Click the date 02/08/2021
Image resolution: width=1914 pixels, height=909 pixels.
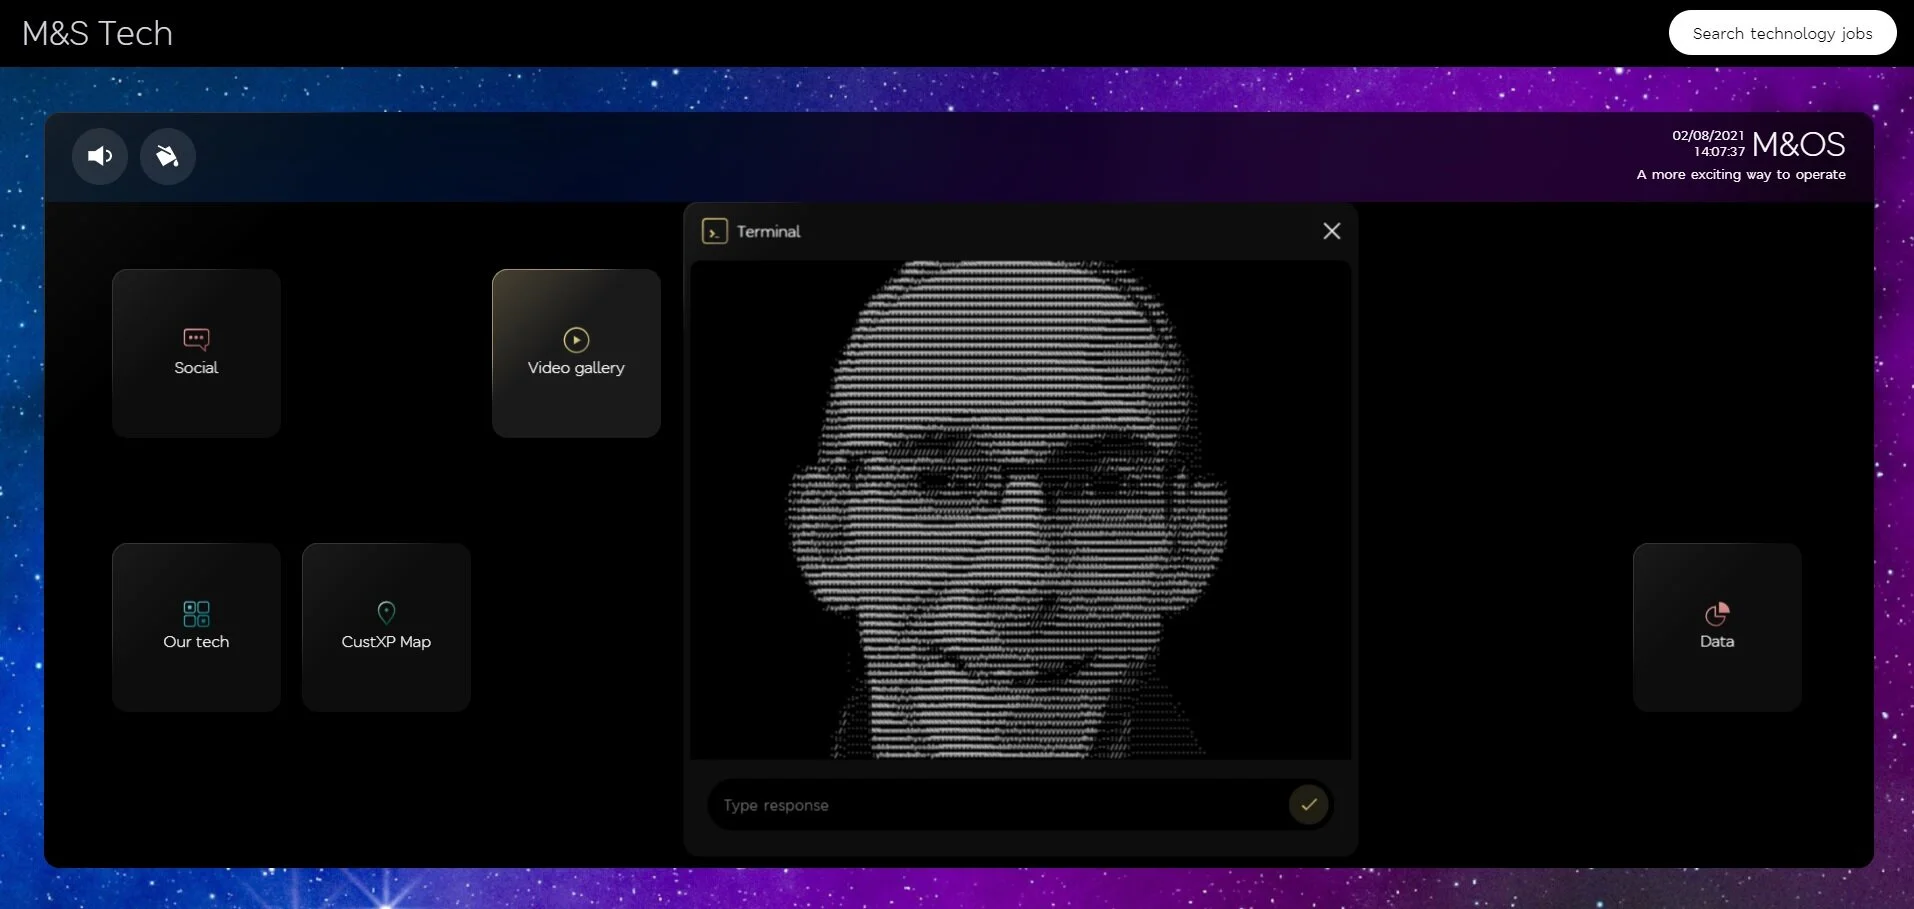[1708, 135]
